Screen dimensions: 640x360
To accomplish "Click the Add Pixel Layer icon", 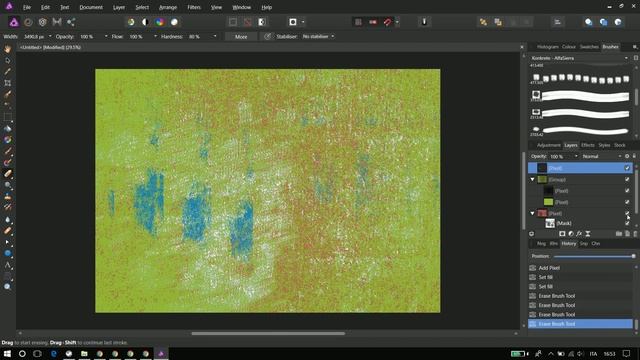I will coord(627,234).
